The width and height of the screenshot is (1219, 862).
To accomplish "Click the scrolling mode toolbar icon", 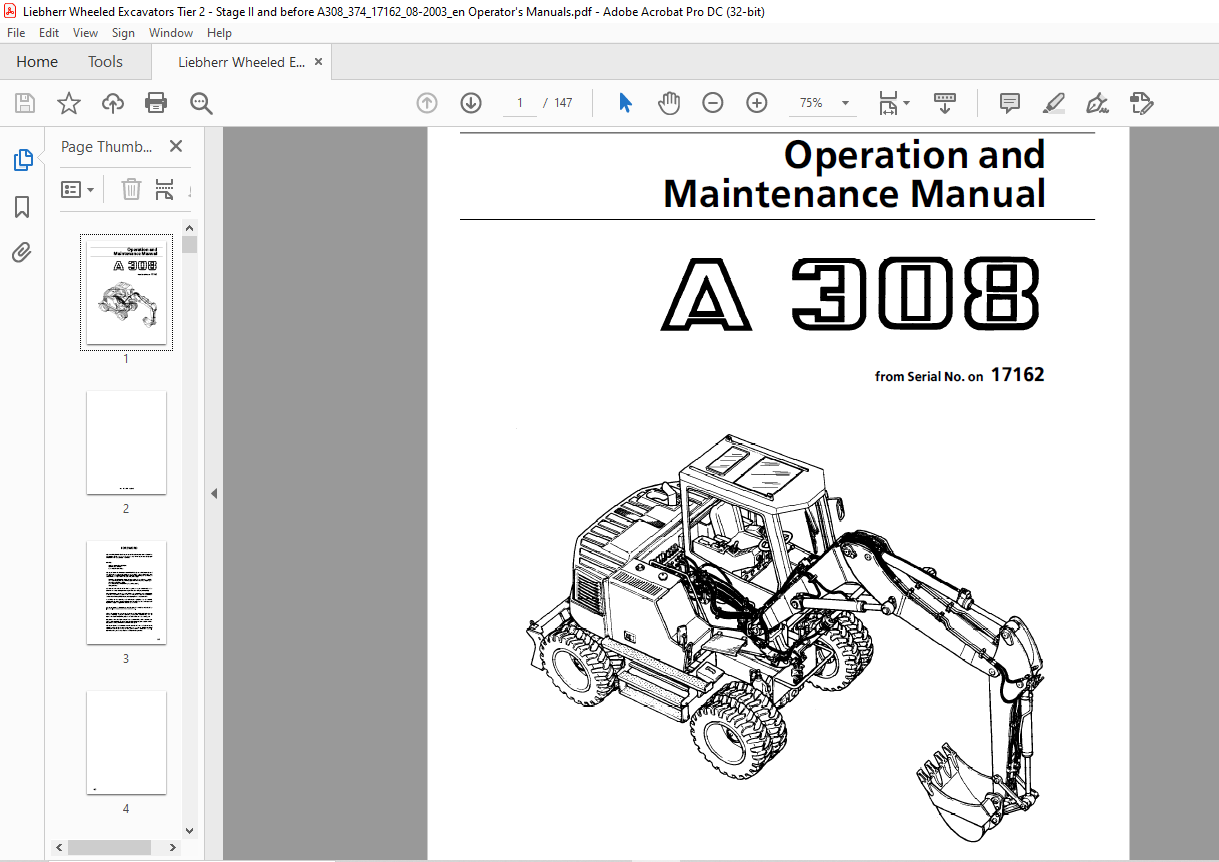I will point(945,103).
